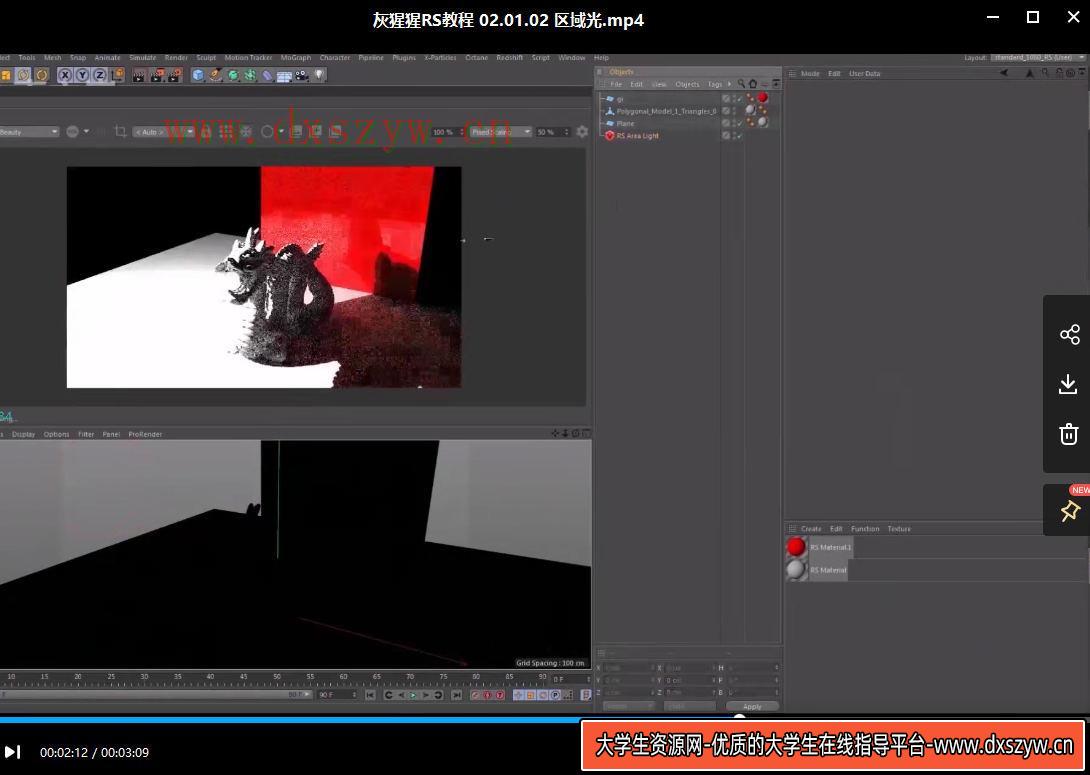Image resolution: width=1090 pixels, height=775 pixels.
Task: Open the X-Particles menu
Action: tap(440, 58)
